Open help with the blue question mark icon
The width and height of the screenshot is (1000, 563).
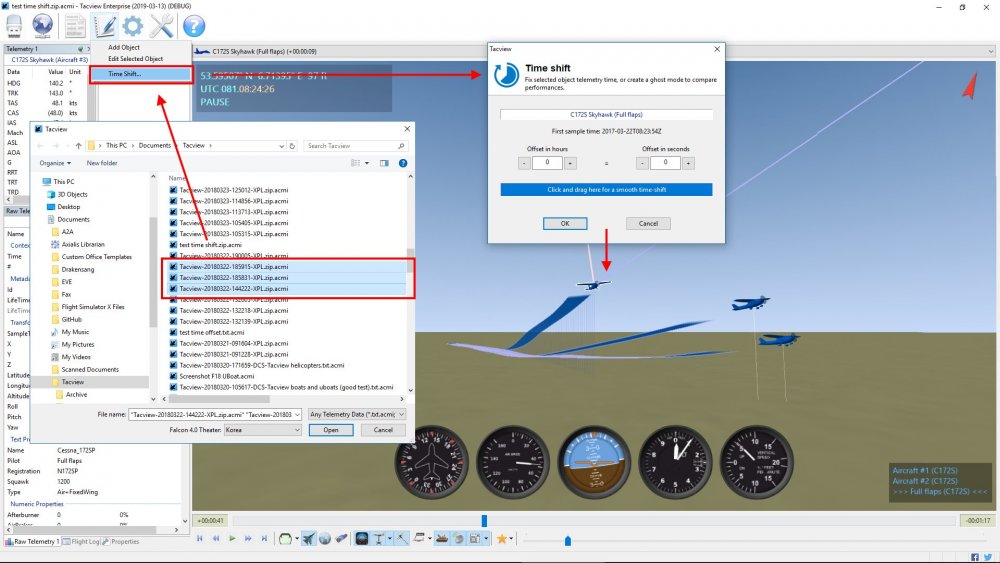(193, 26)
